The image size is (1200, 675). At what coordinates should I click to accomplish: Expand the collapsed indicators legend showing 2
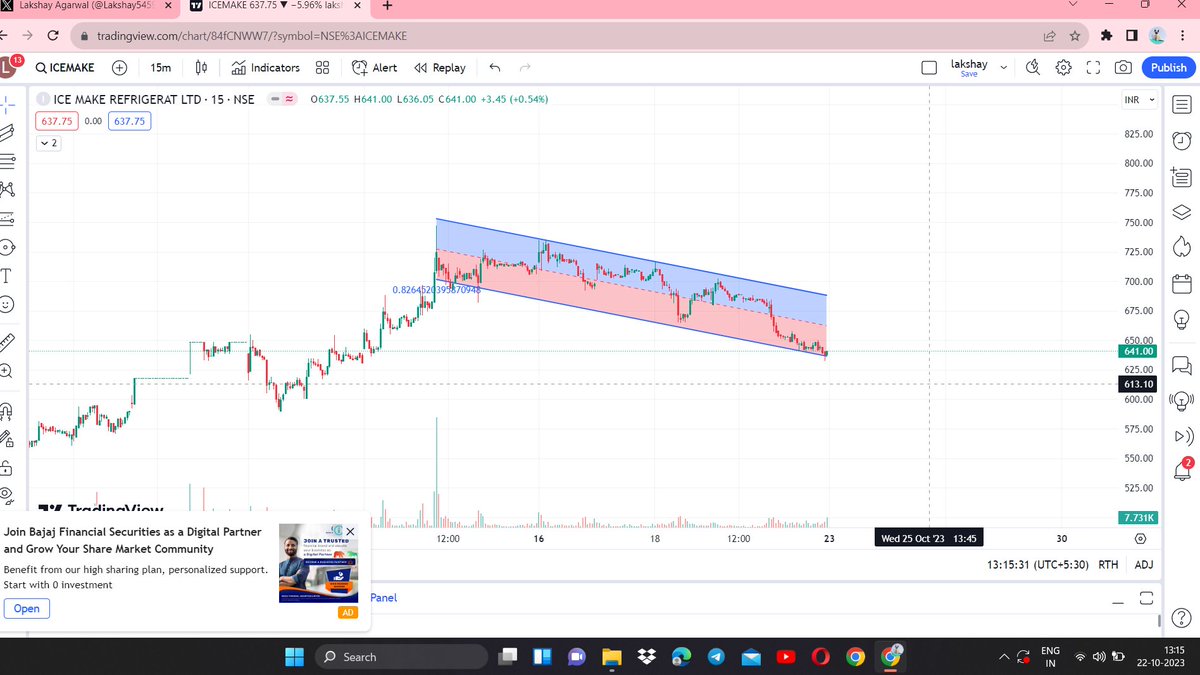tap(48, 143)
